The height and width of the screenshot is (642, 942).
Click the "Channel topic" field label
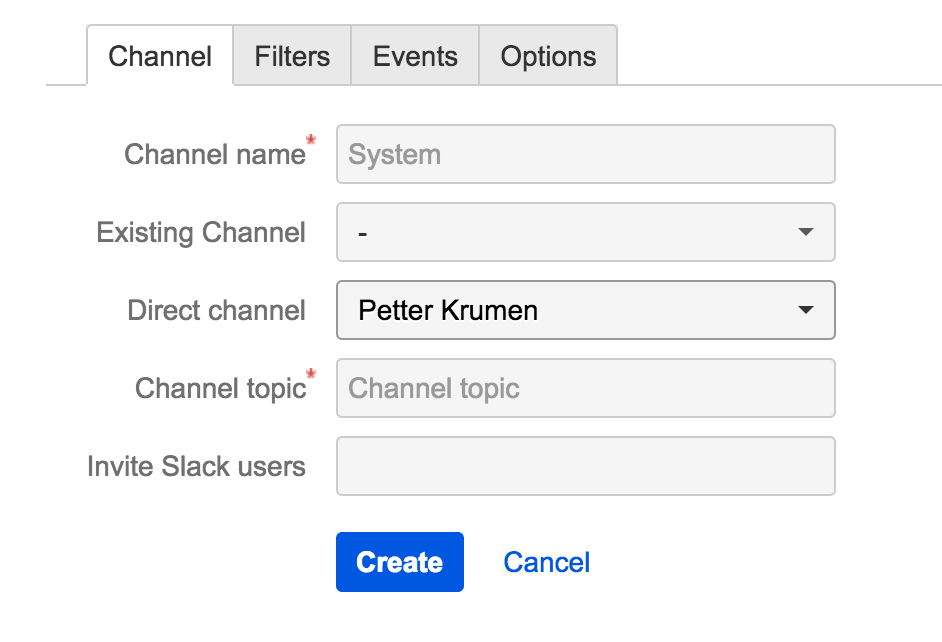click(220, 388)
